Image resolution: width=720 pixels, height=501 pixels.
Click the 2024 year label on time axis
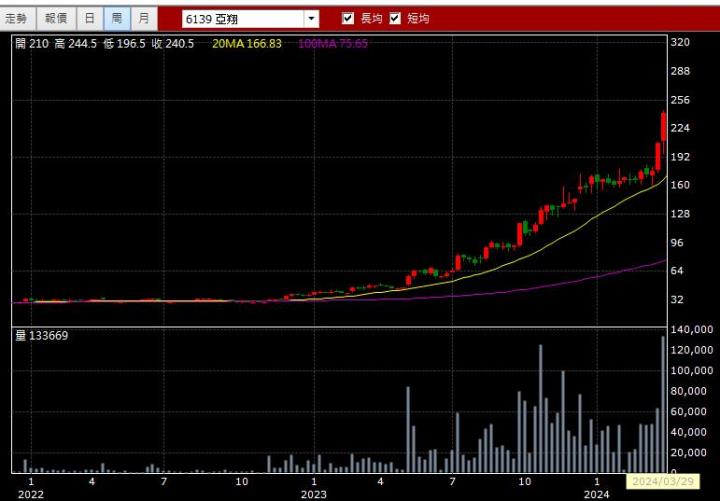[596, 495]
